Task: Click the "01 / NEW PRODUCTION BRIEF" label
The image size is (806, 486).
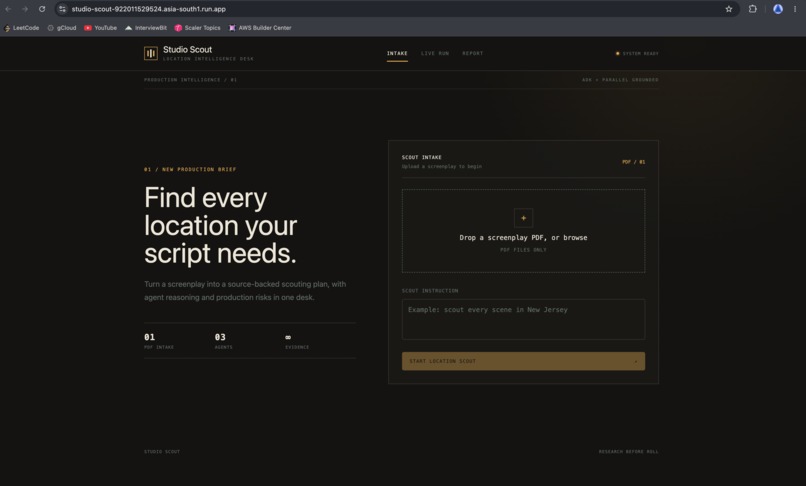Action: click(190, 169)
